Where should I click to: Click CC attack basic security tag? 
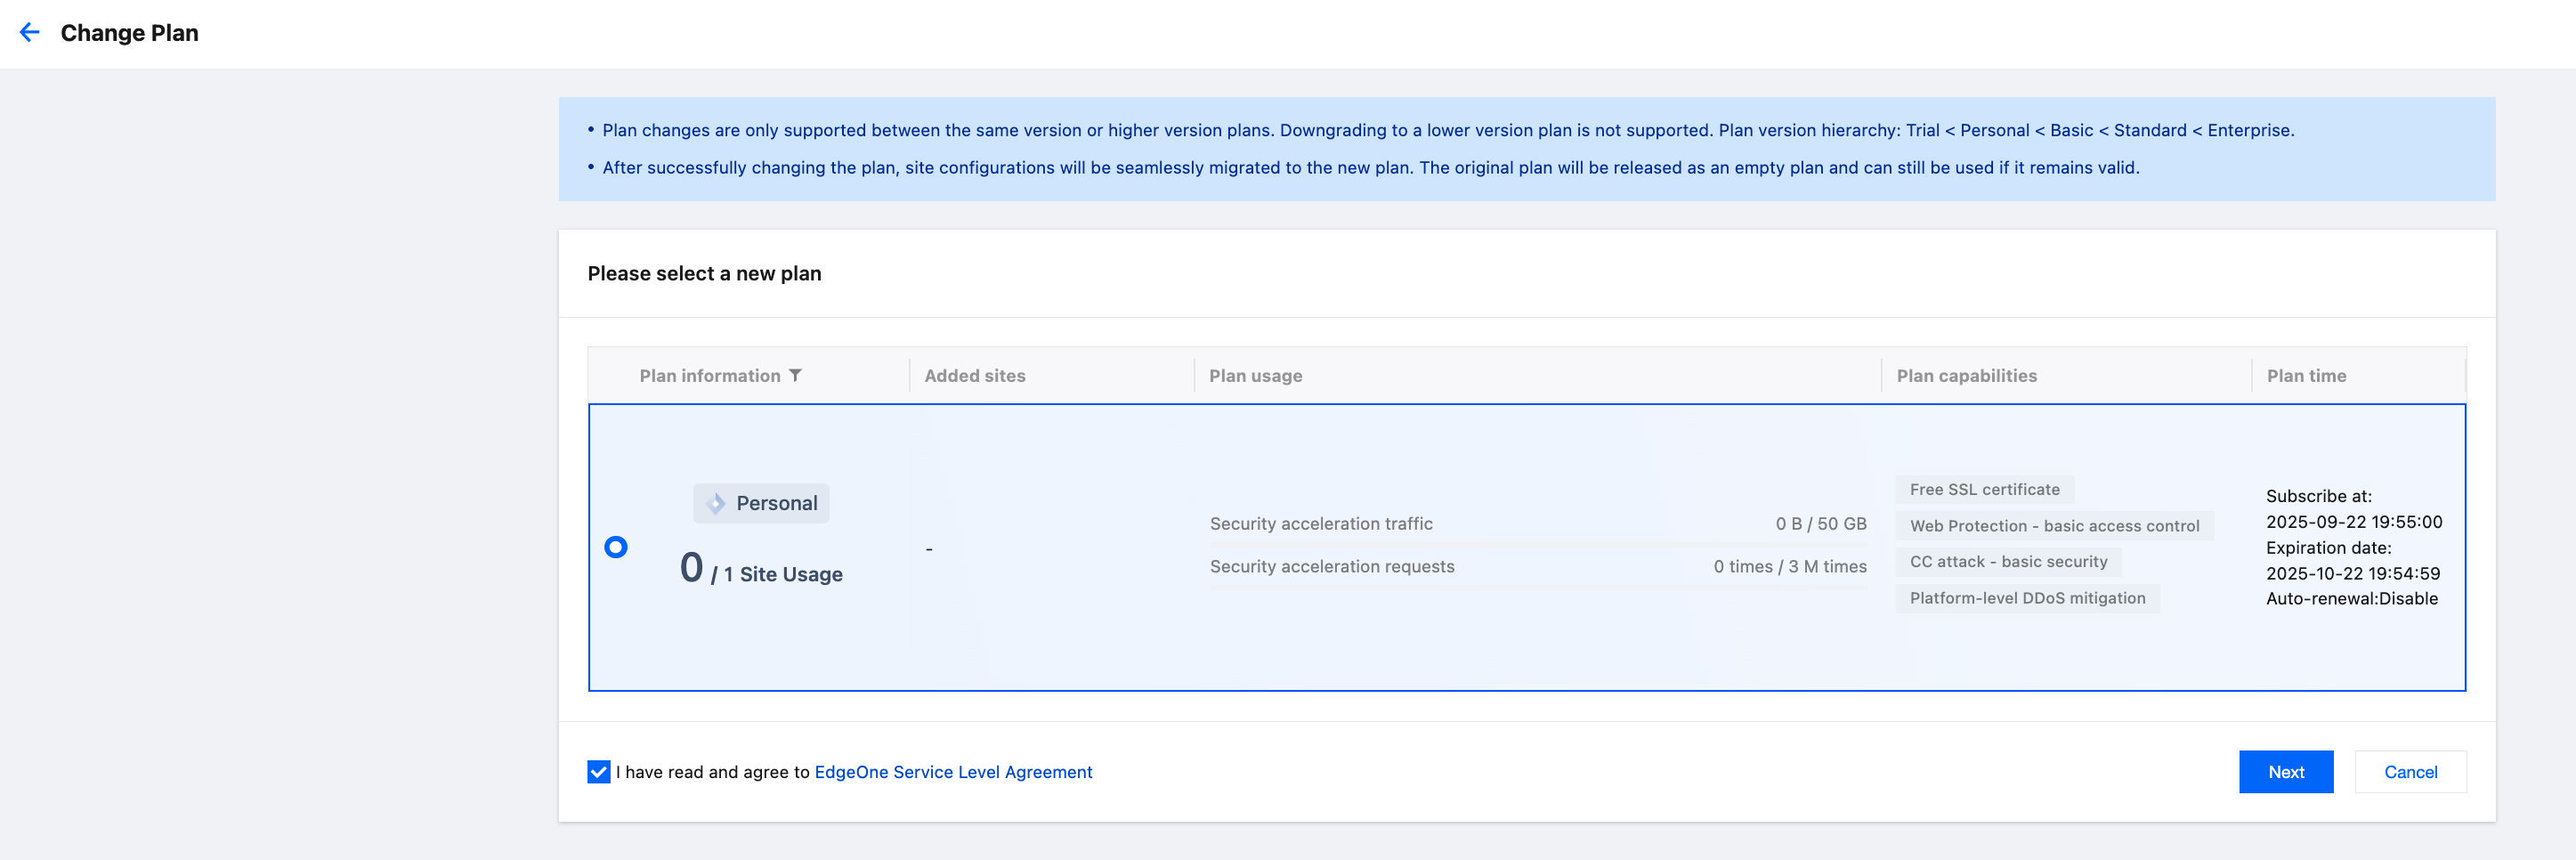2008,561
